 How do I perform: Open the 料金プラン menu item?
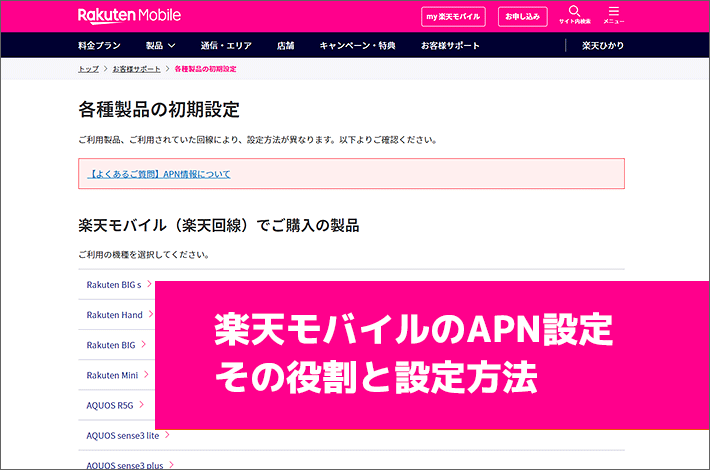99,45
